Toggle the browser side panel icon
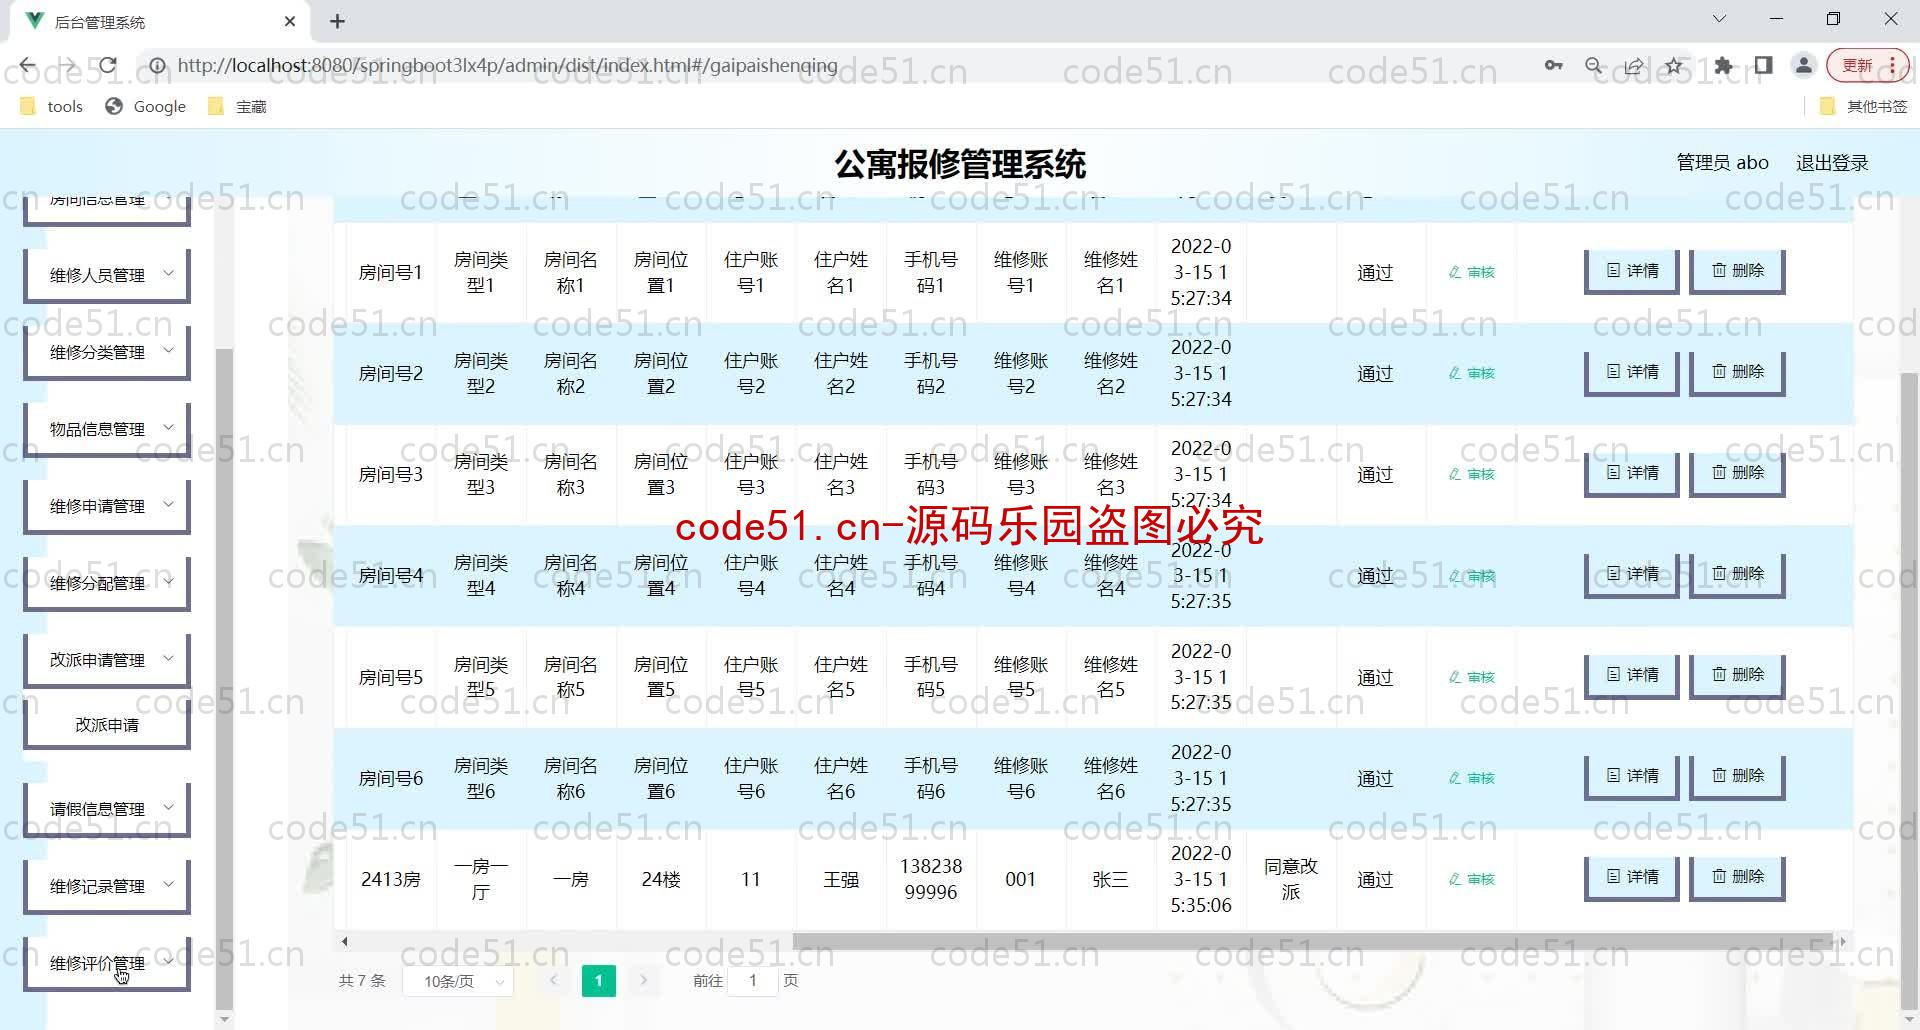 (1763, 66)
